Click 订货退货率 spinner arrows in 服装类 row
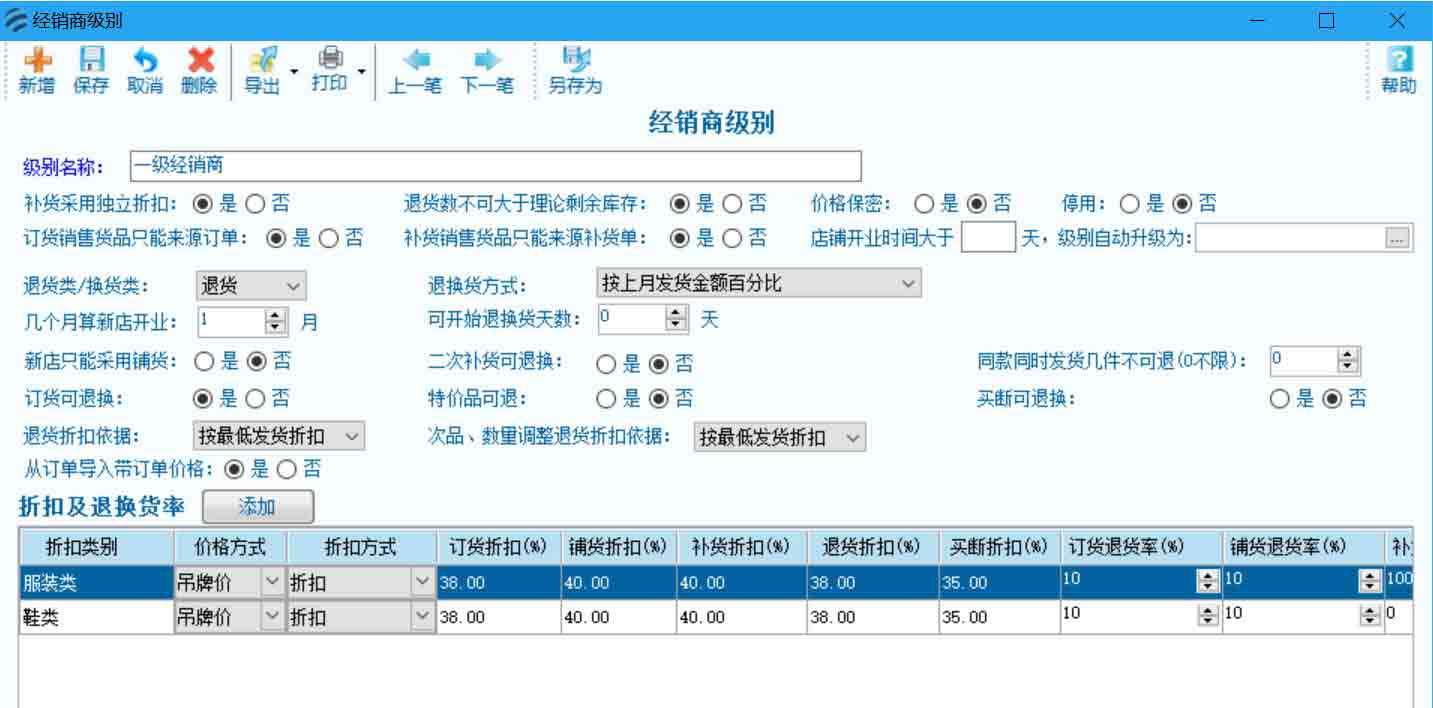Viewport: 1433px width, 708px height. point(1209,582)
